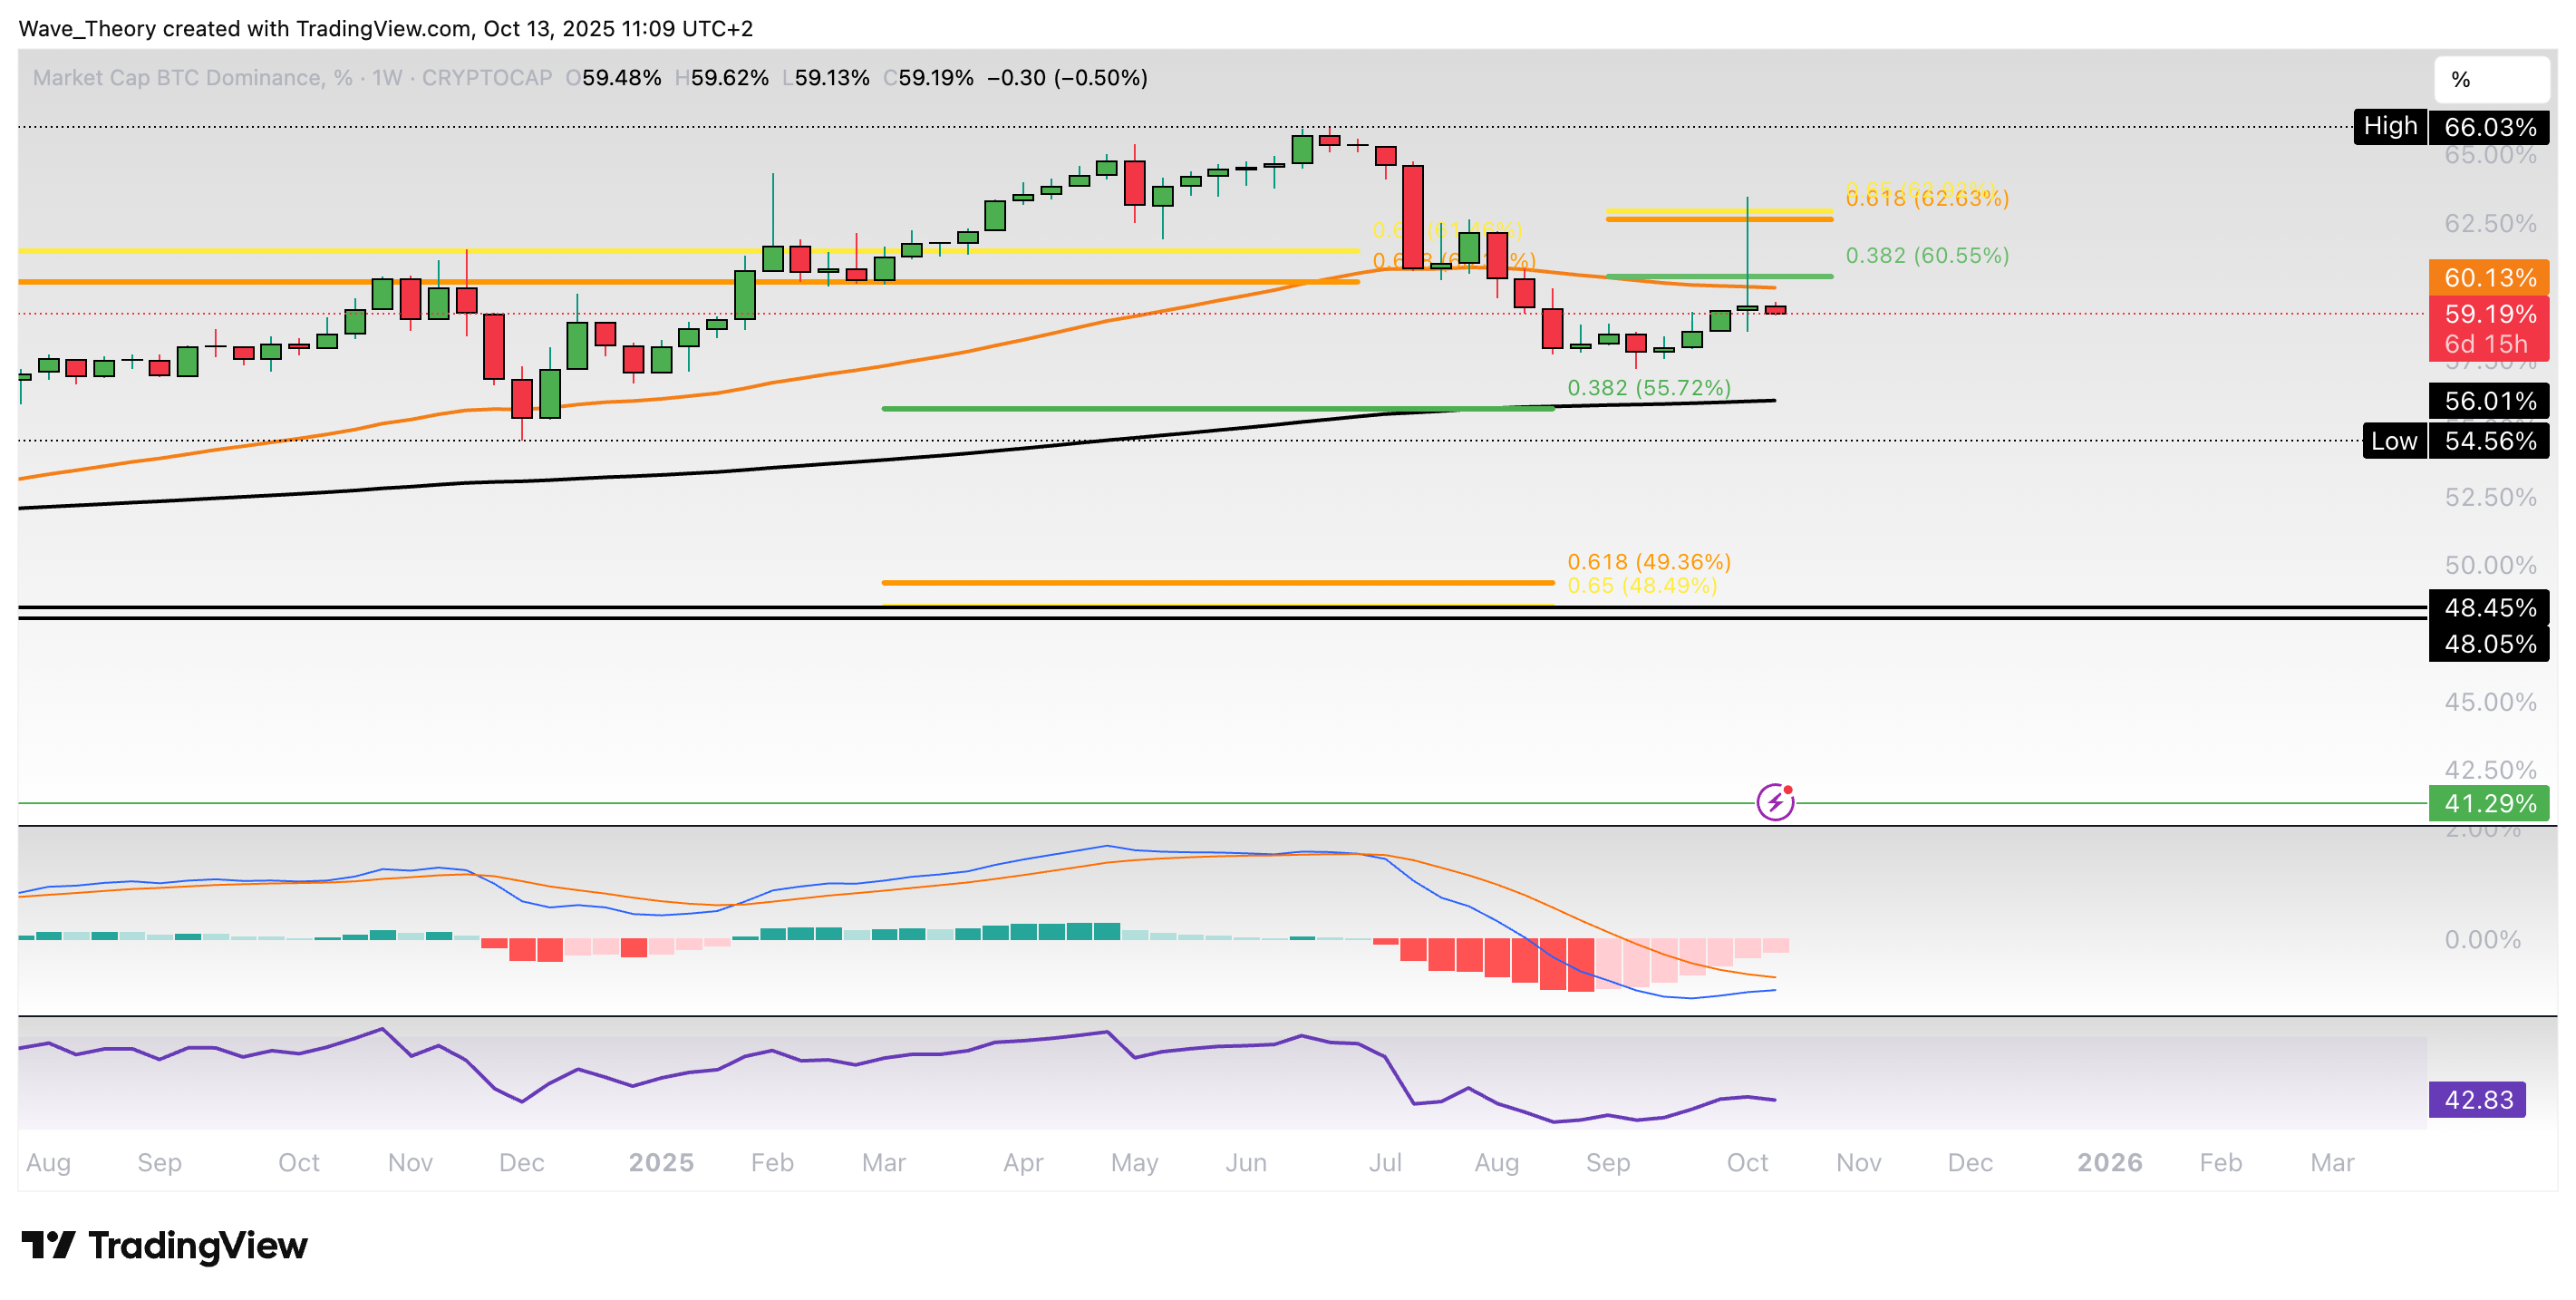The width and height of the screenshot is (2576, 1300).
Task: Select the 0.382 (55.72%) Fibonacci level line
Action: point(1200,407)
